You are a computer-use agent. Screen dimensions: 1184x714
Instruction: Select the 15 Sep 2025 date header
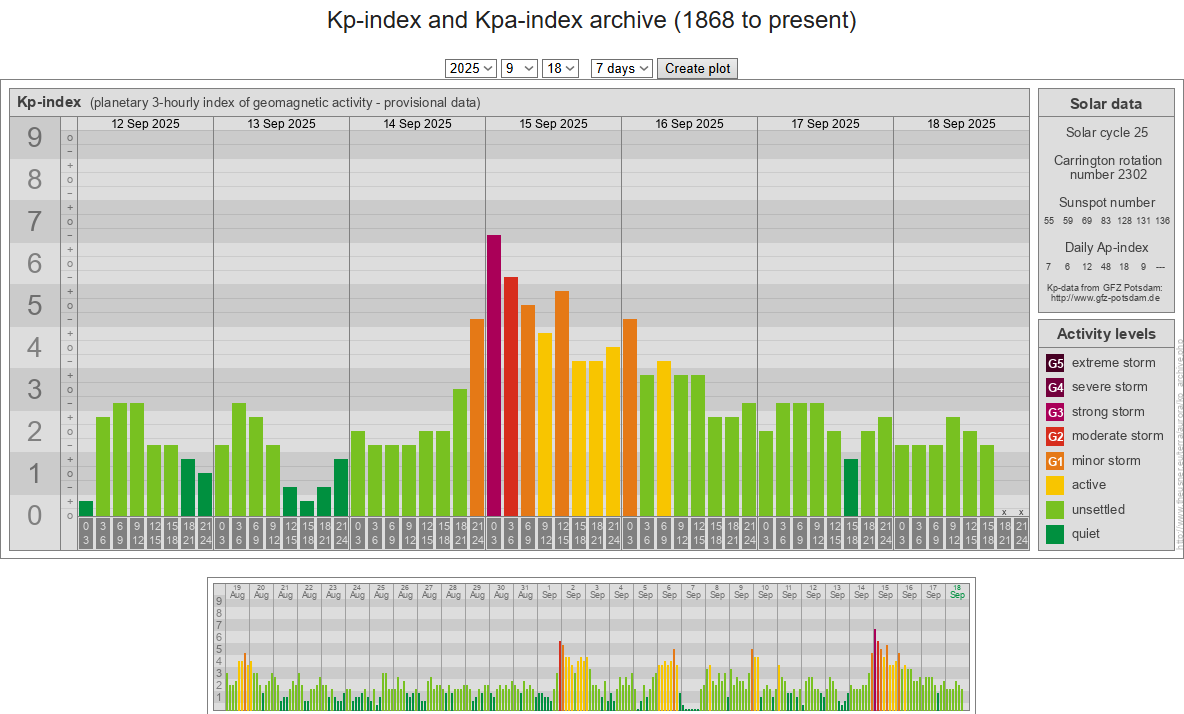(x=553, y=124)
